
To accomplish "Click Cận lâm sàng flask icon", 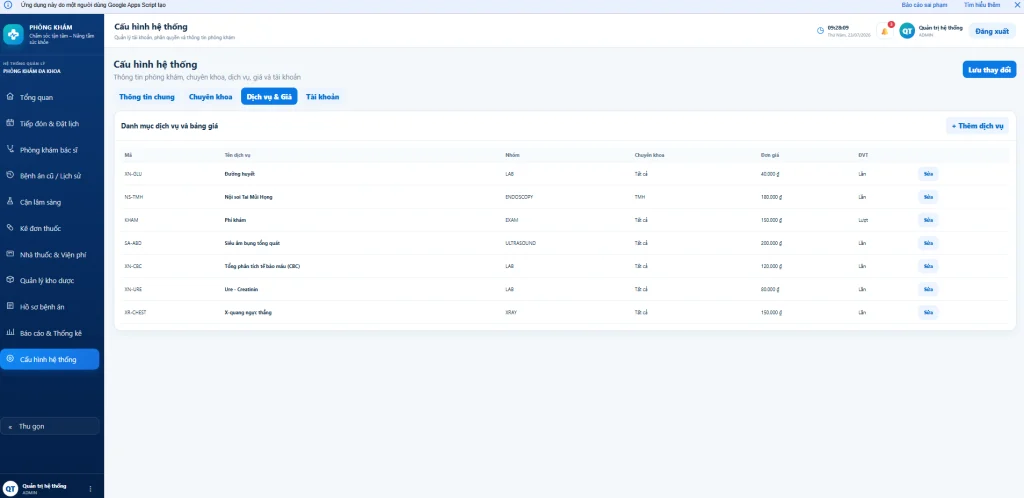I will coord(10,202).
